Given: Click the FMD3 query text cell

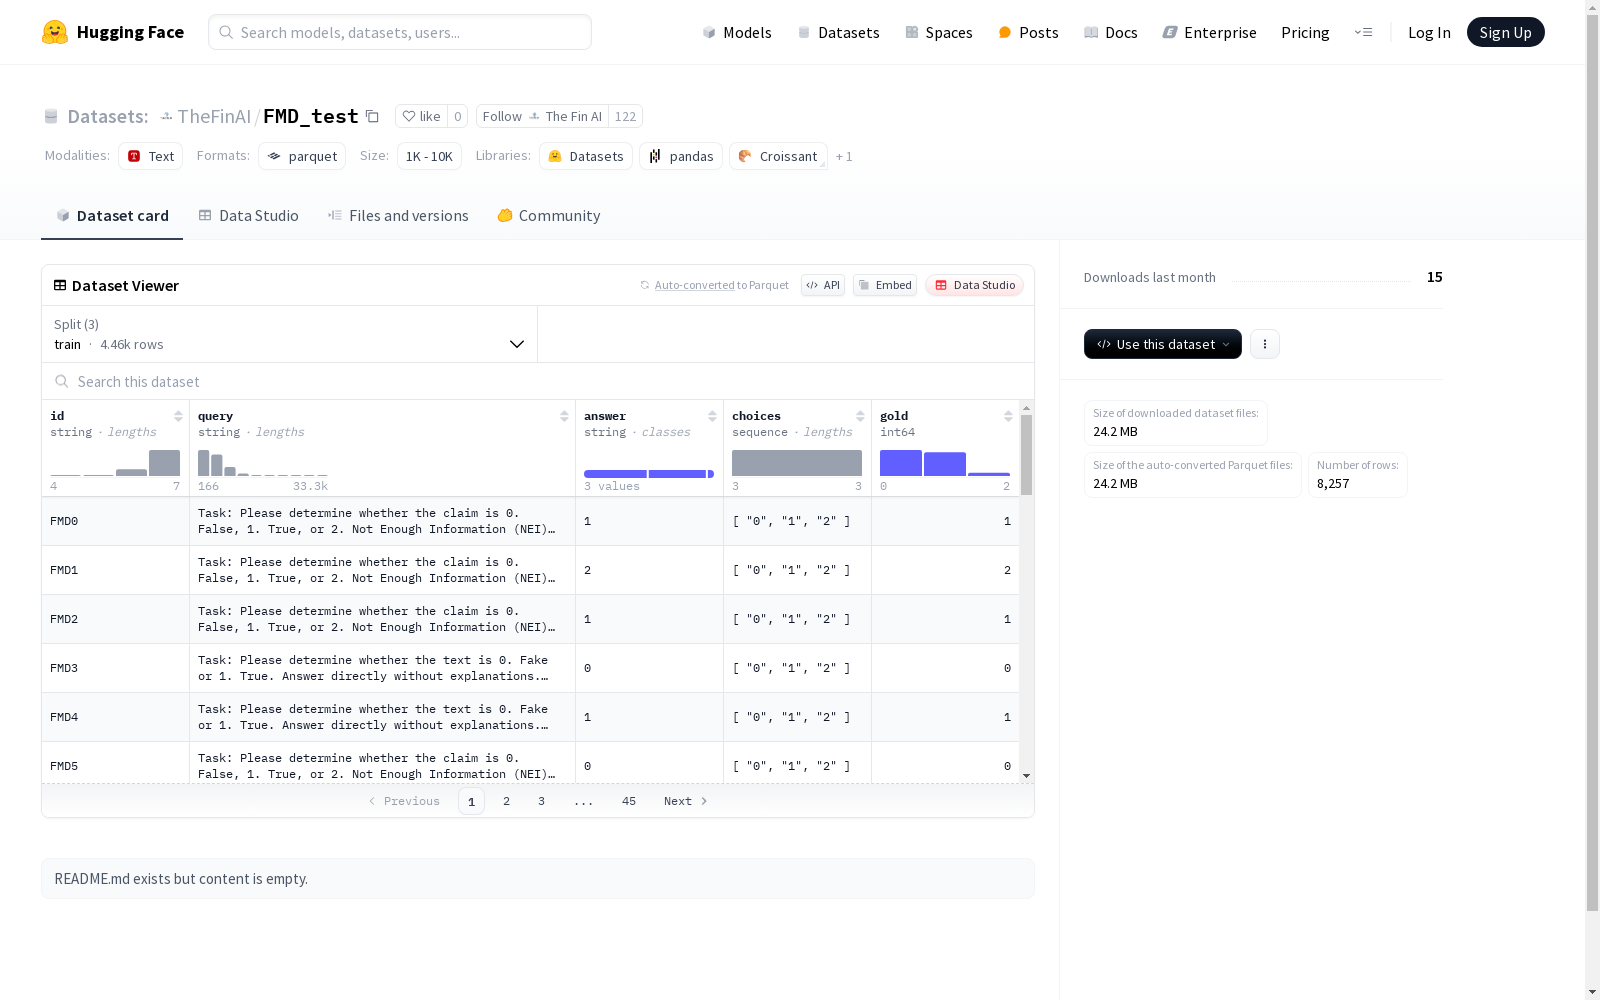Looking at the screenshot, I should pyautogui.click(x=383, y=668).
